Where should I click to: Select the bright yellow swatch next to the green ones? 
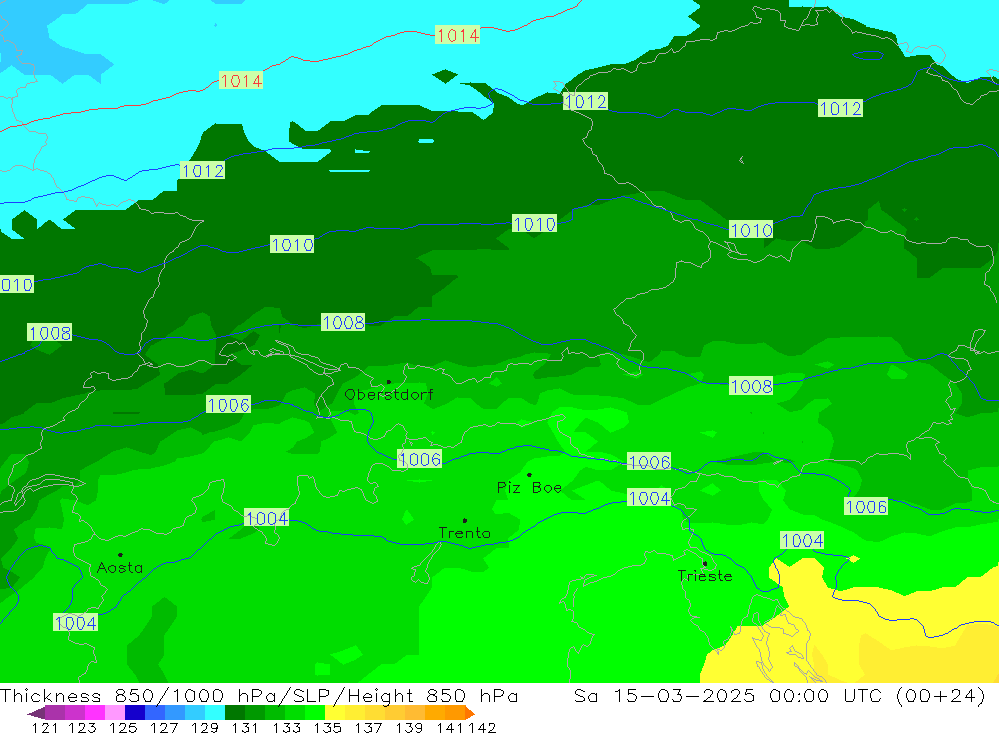point(335,713)
